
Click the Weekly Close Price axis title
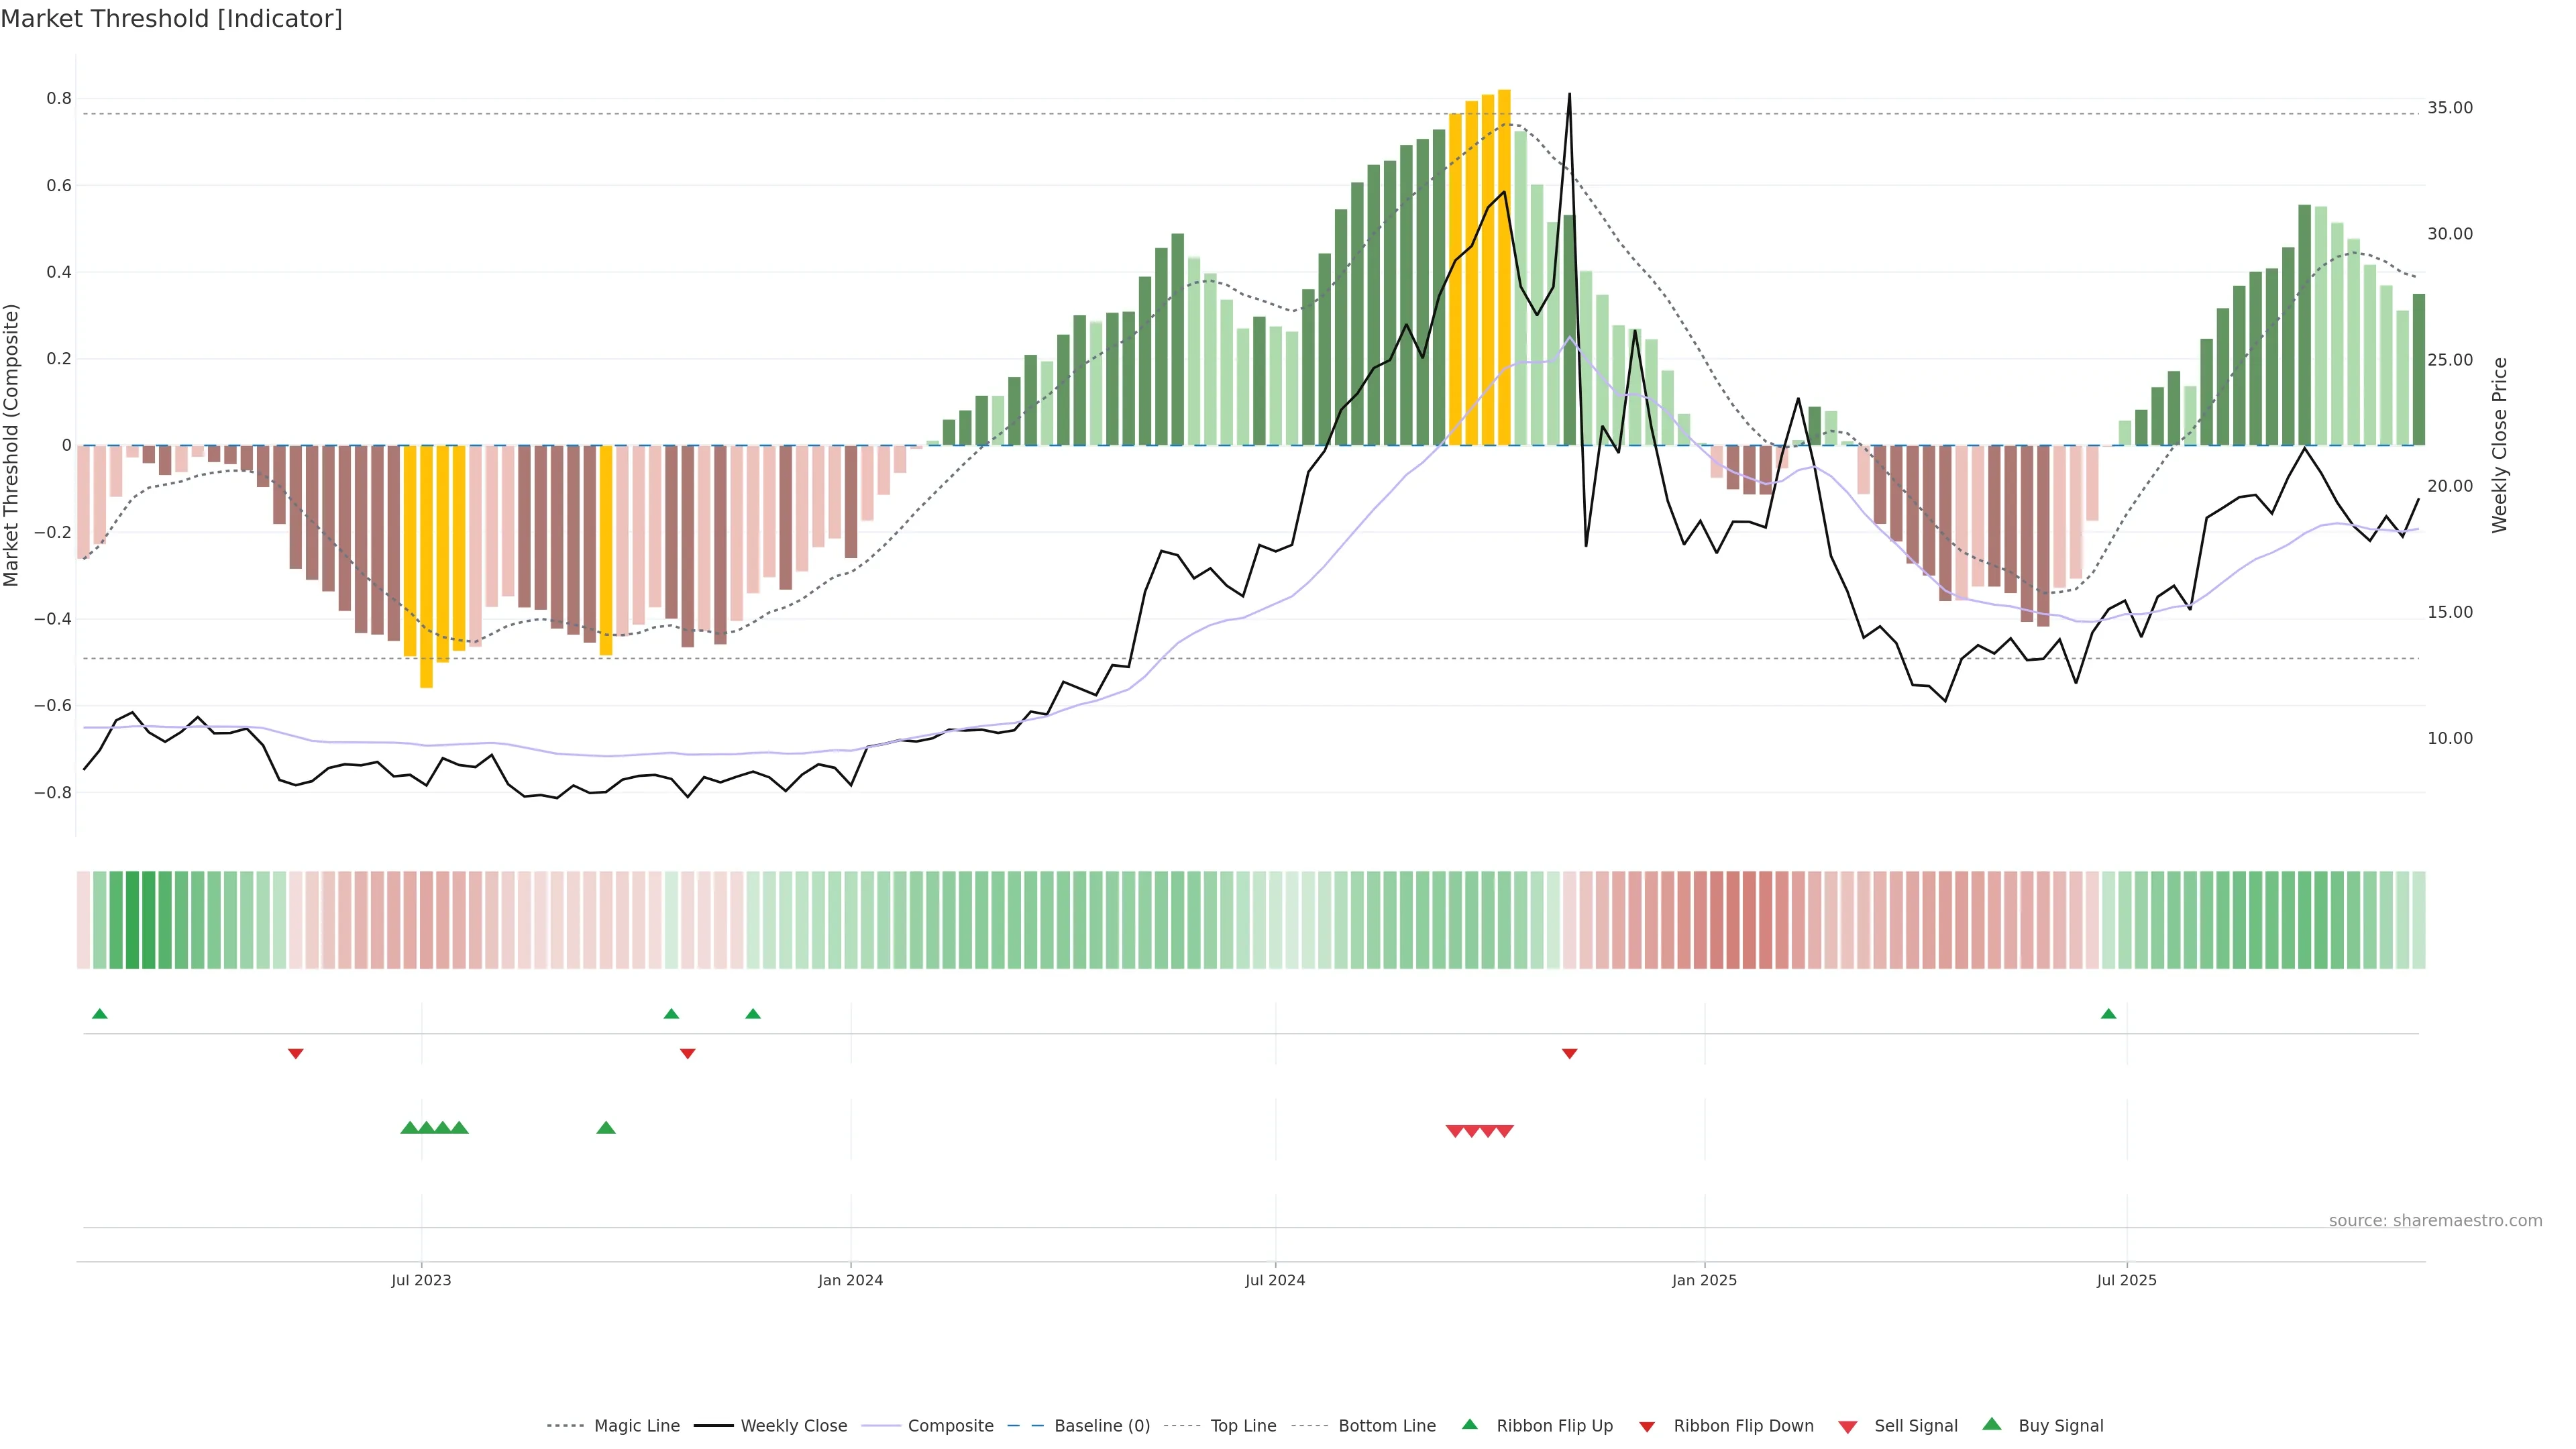(x=2499, y=445)
